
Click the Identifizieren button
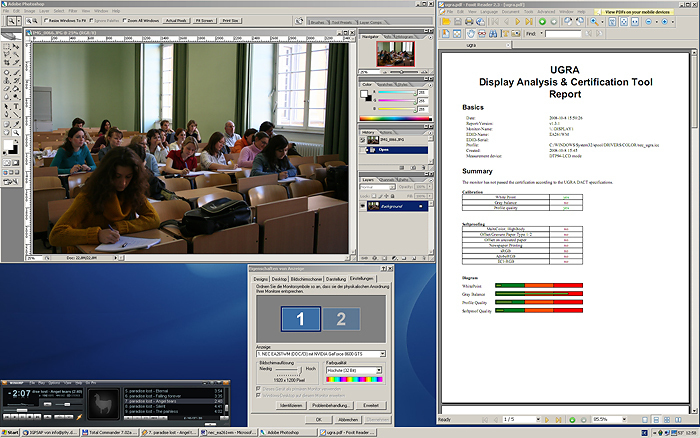pyautogui.click(x=291, y=405)
